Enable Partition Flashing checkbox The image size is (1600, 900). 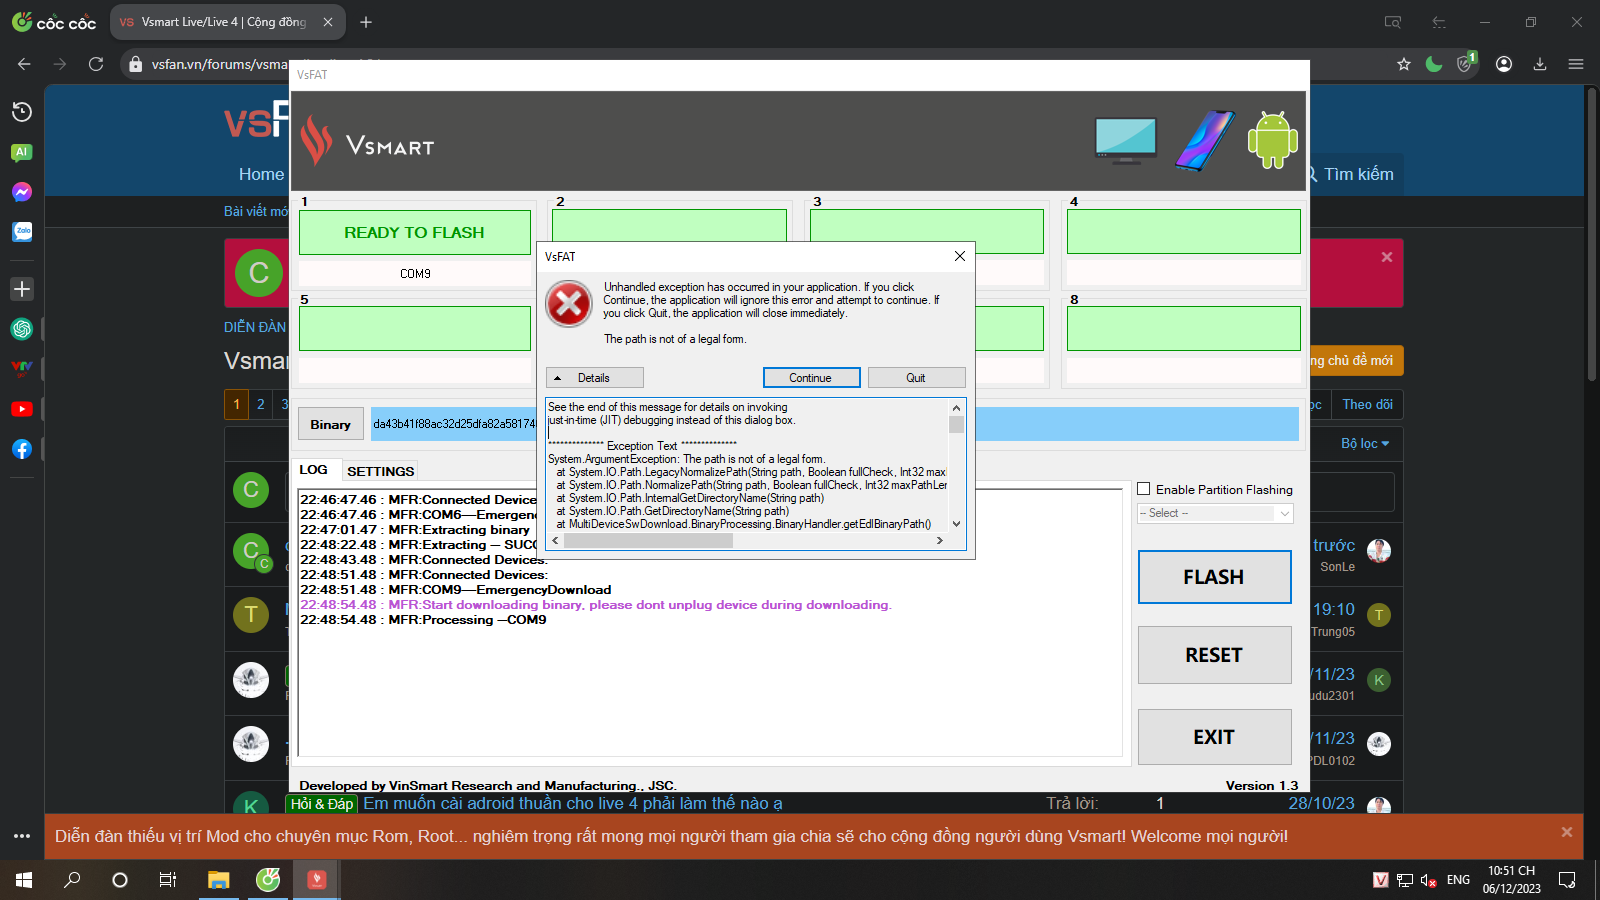(1144, 489)
